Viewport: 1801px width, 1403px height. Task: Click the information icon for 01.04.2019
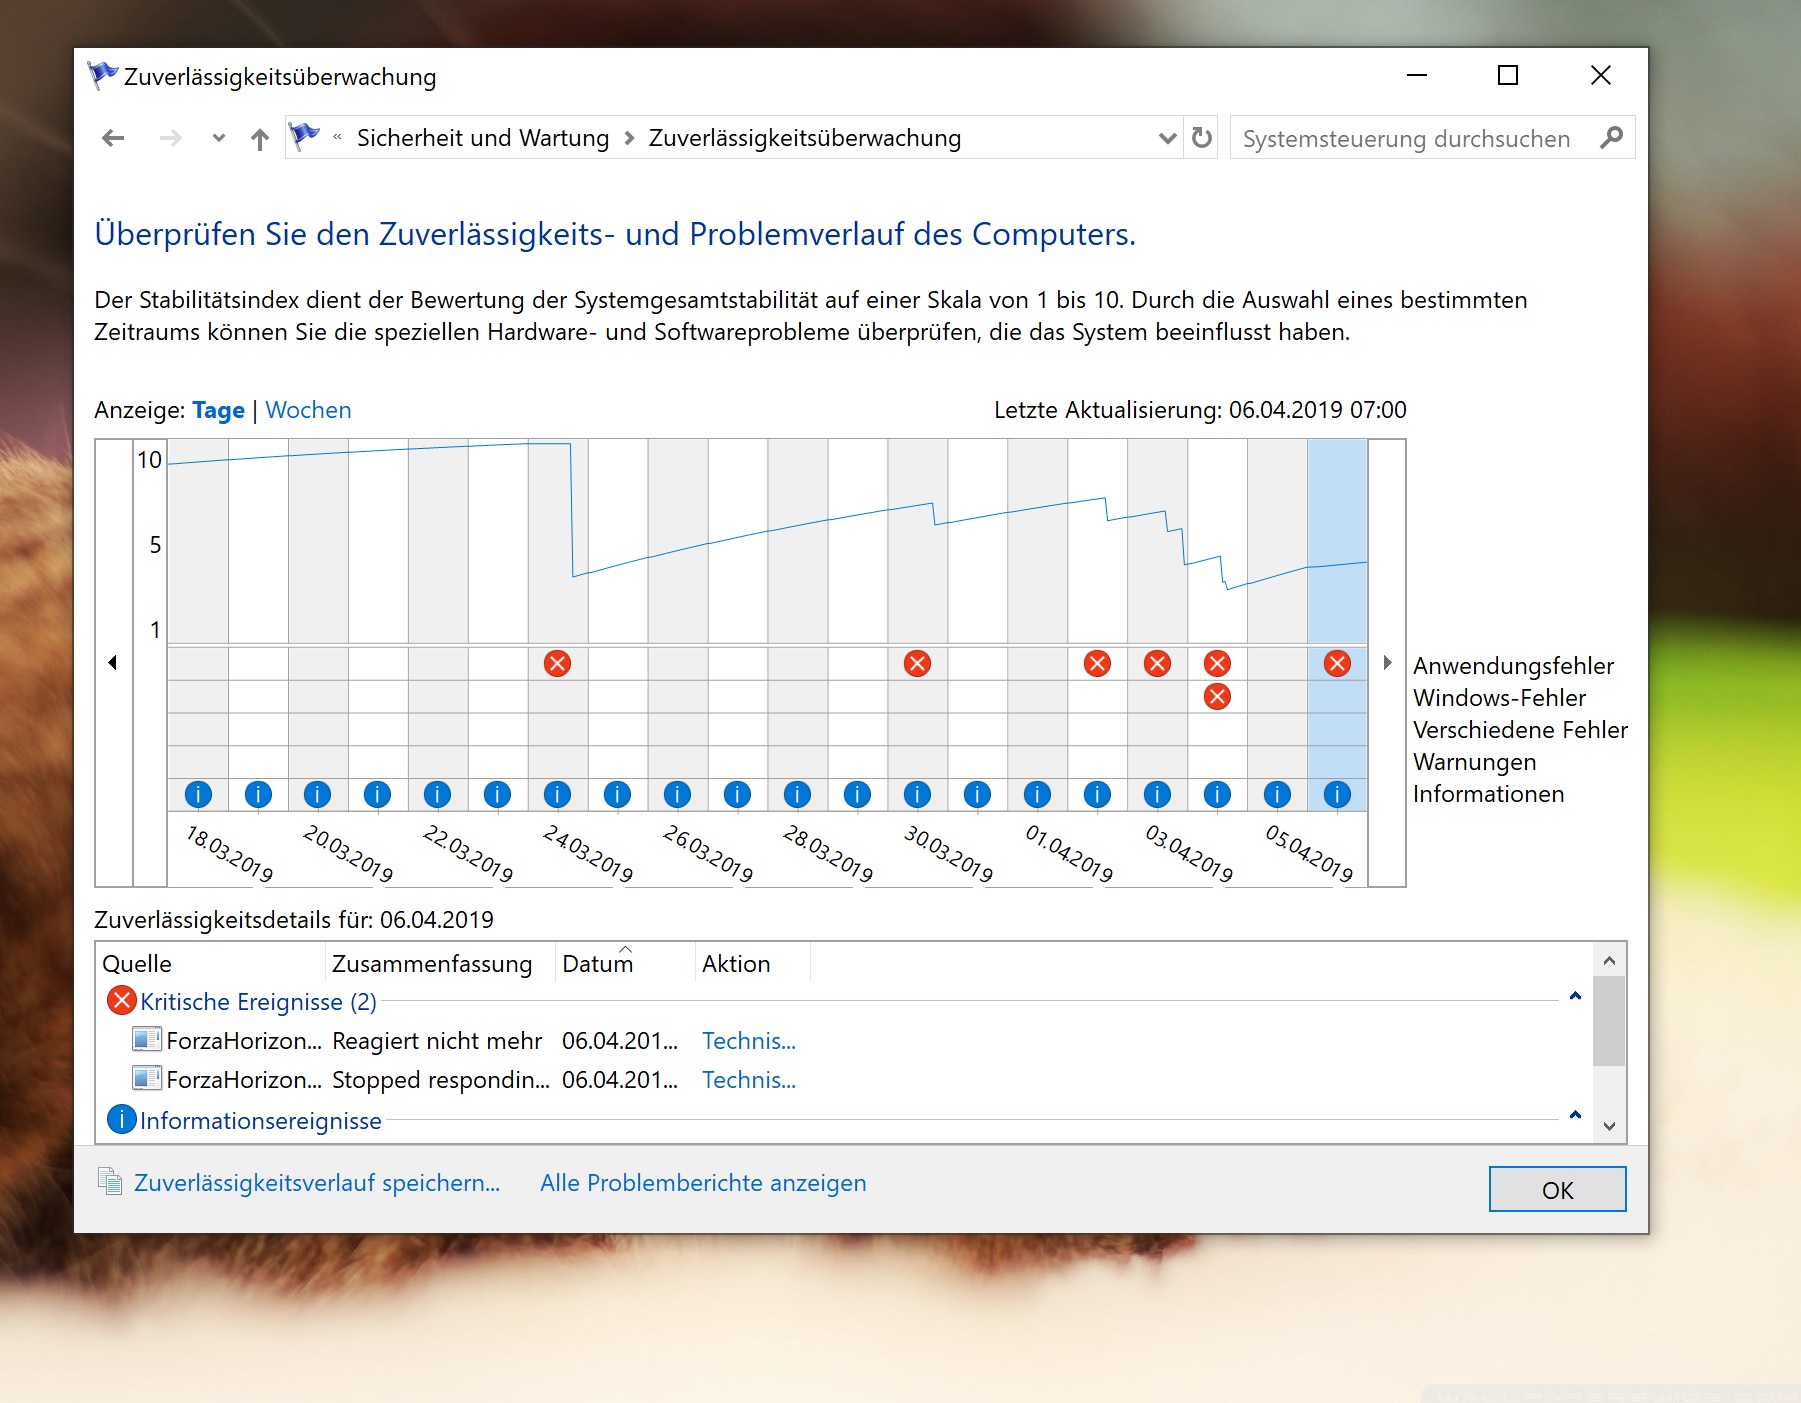pyautogui.click(x=1037, y=794)
